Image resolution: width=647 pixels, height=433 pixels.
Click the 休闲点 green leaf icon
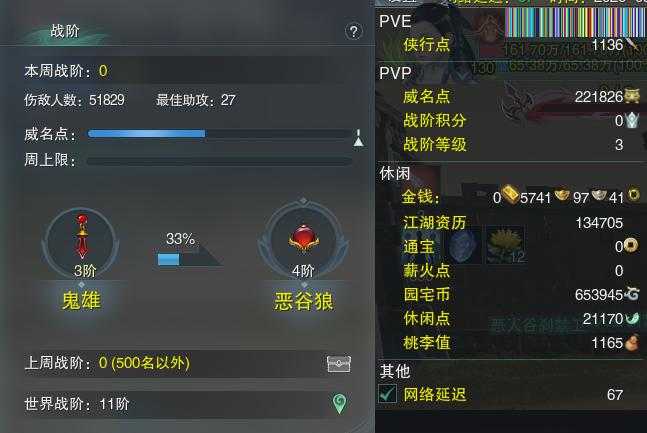click(632, 318)
